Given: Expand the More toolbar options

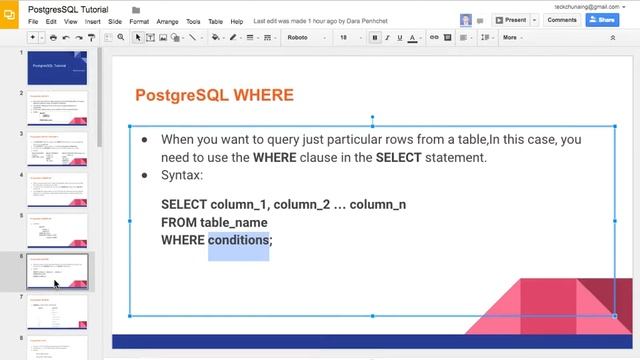Looking at the screenshot, I should pyautogui.click(x=512, y=38).
